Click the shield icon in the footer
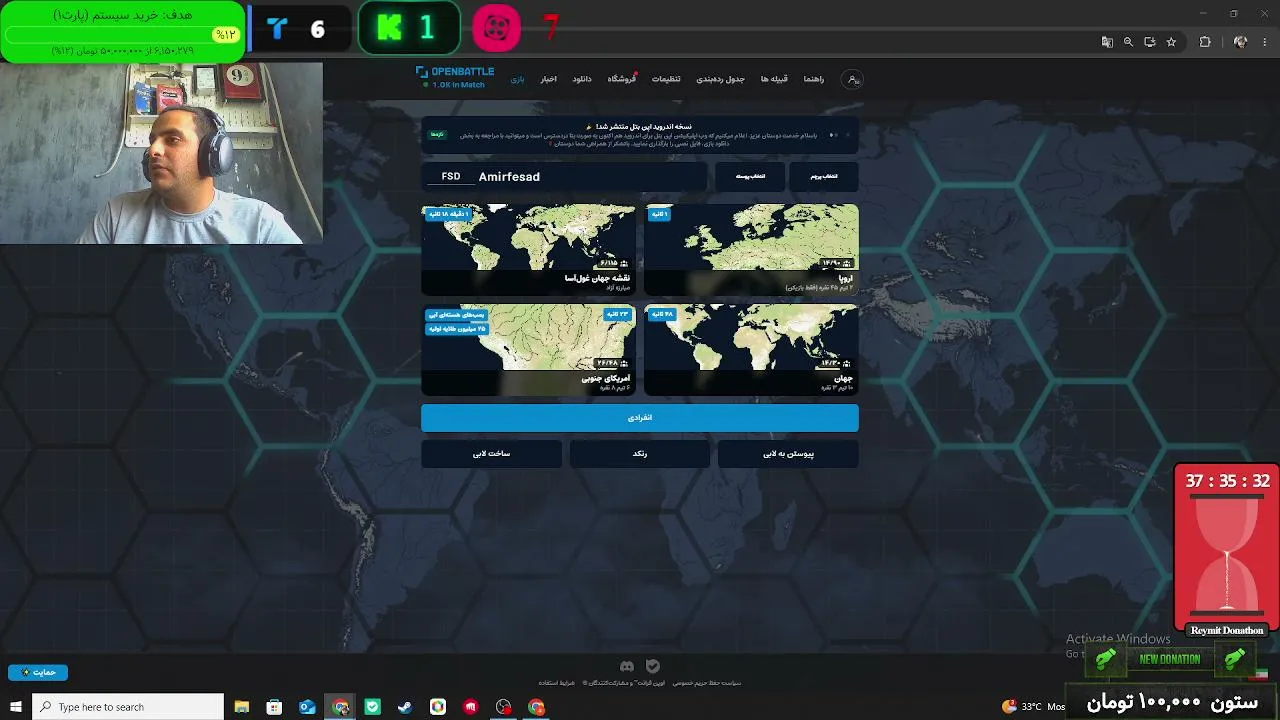 tap(653, 666)
